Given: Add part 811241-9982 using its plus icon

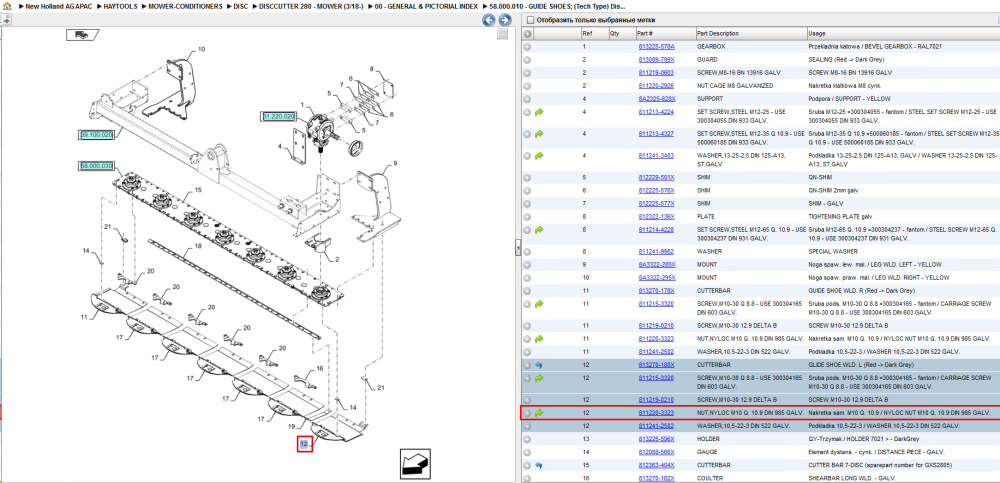Looking at the screenshot, I should (x=527, y=251).
